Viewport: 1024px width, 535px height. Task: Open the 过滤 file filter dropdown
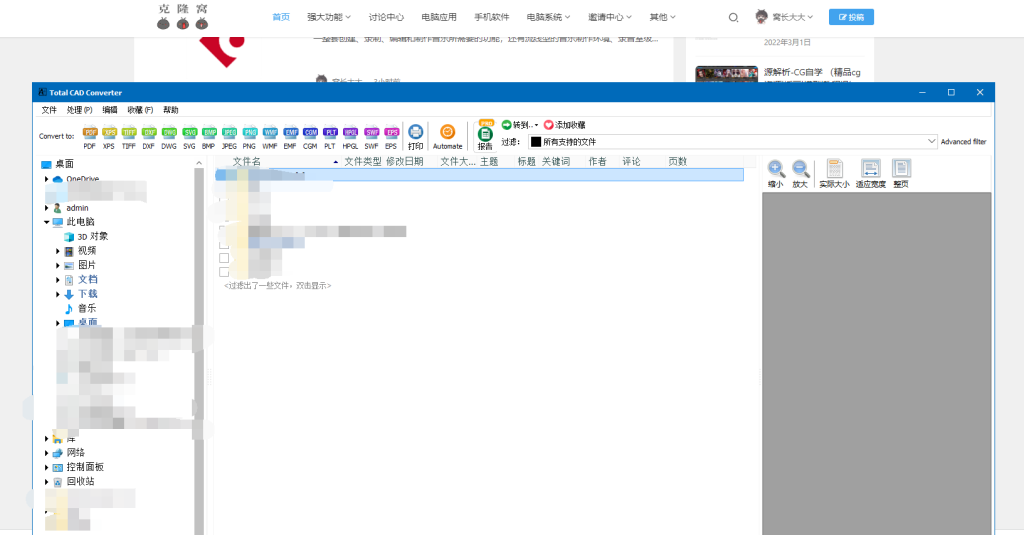point(931,142)
